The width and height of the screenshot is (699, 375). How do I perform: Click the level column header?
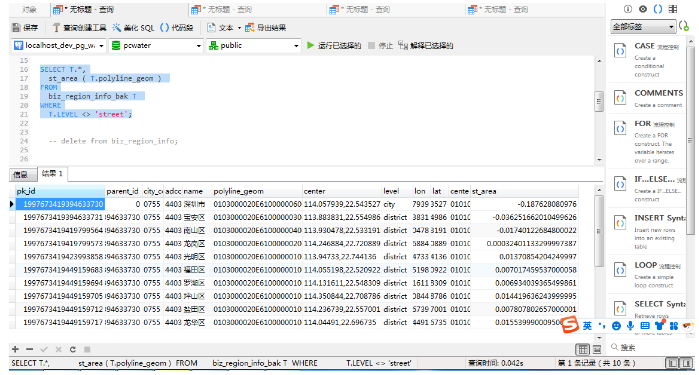pyautogui.click(x=397, y=191)
